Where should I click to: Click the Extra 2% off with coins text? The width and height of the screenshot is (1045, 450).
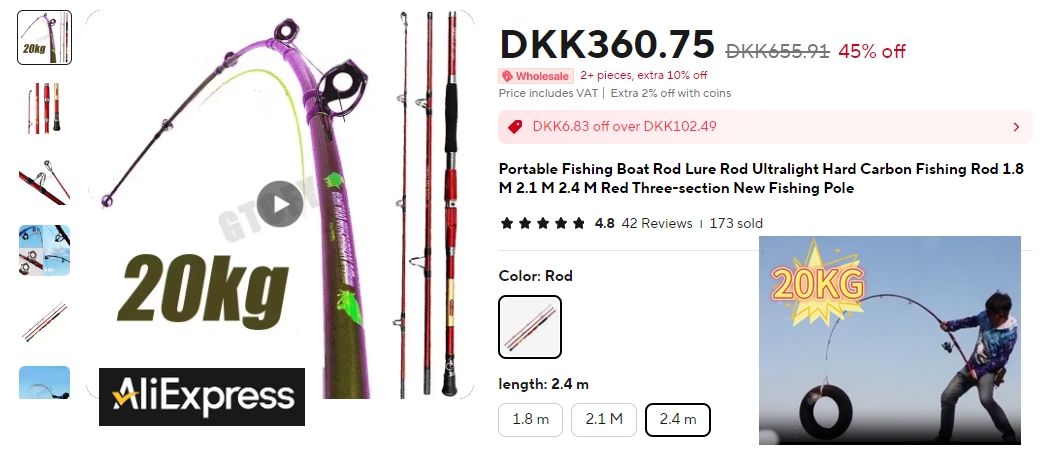[x=670, y=93]
